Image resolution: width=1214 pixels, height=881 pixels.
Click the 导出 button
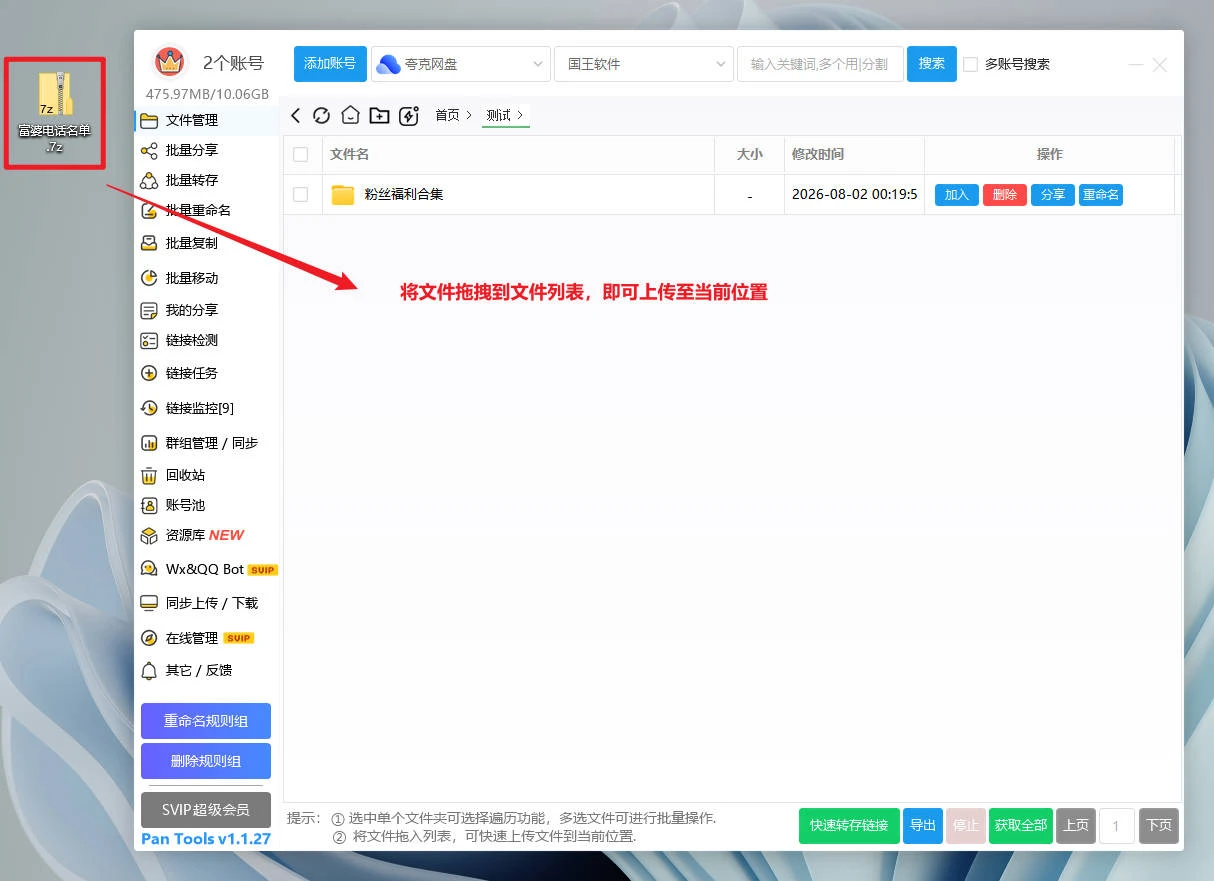click(x=923, y=826)
